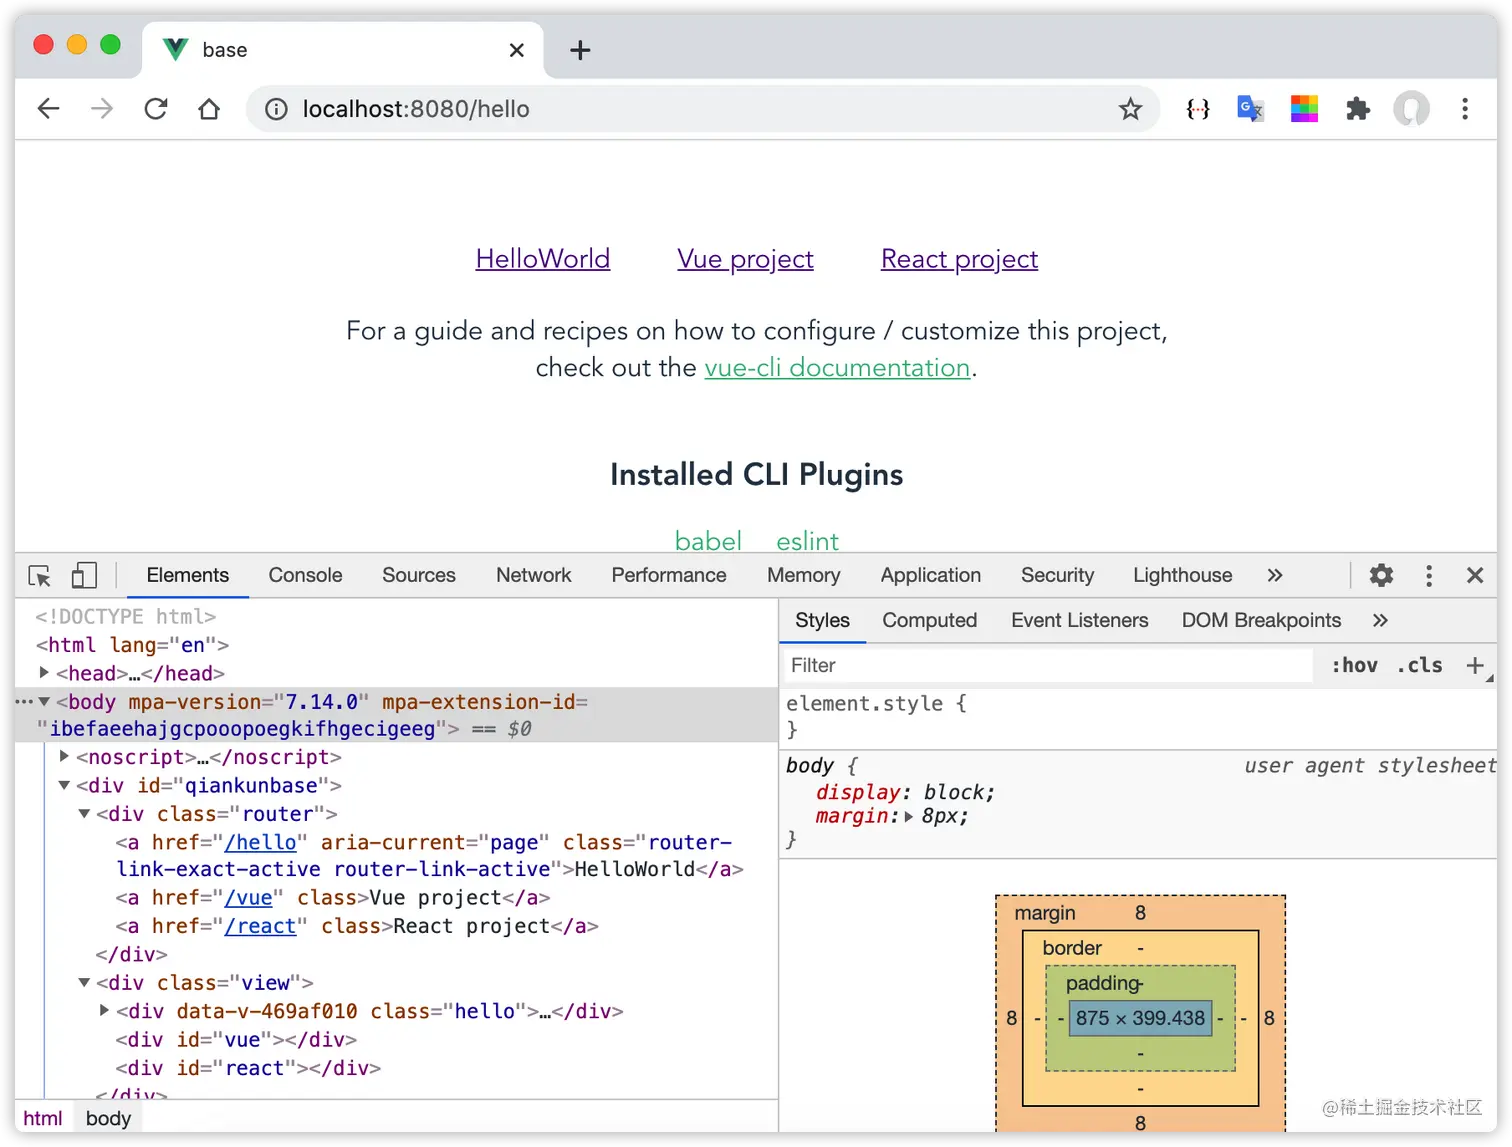Close the DevTools panel
This screenshot has width=1512, height=1147.
(1475, 575)
